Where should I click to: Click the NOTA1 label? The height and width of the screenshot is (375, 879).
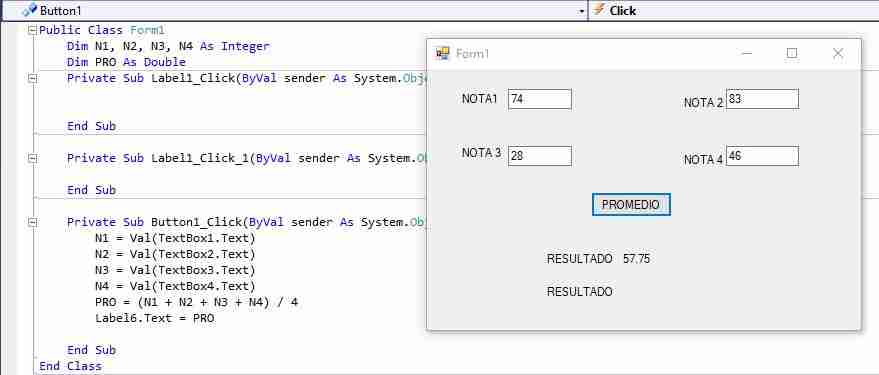(x=479, y=99)
